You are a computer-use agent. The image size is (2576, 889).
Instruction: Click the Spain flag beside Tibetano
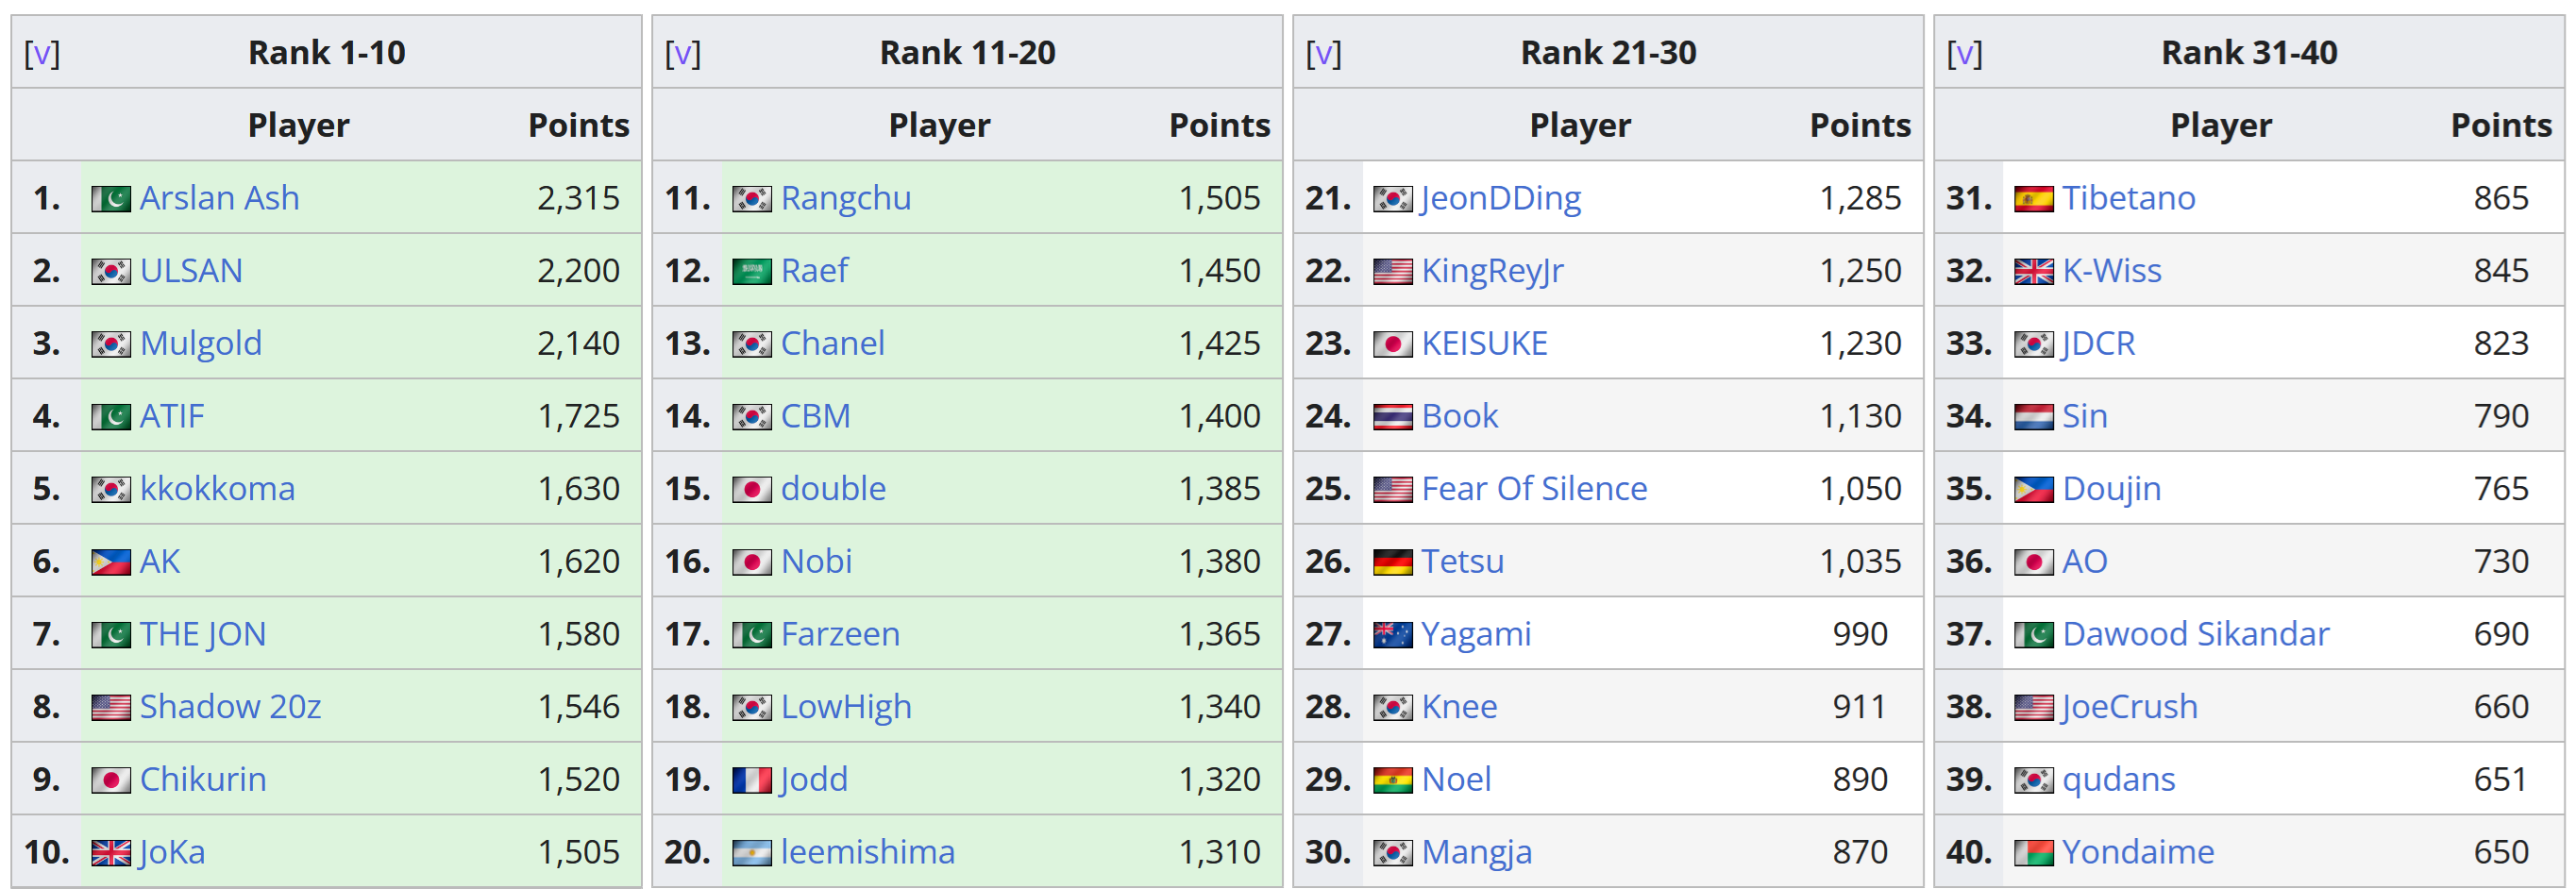[x=2034, y=199]
